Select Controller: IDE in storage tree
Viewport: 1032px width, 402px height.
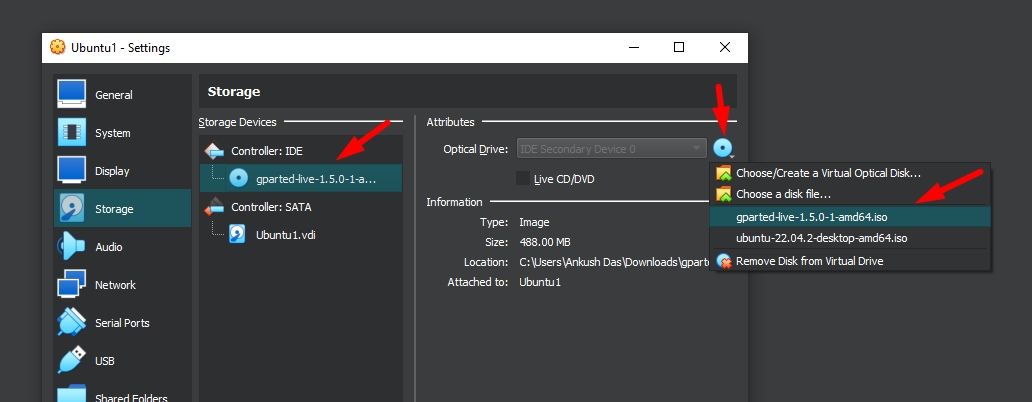click(301, 151)
